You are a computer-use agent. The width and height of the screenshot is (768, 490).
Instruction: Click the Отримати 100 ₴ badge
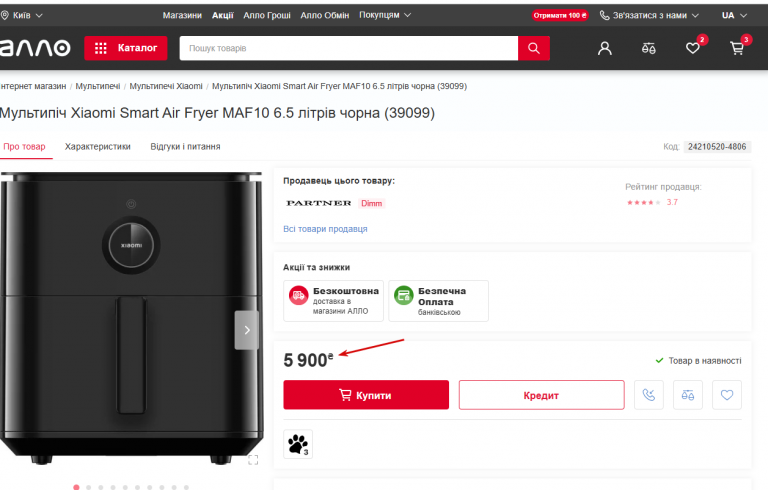coord(560,15)
